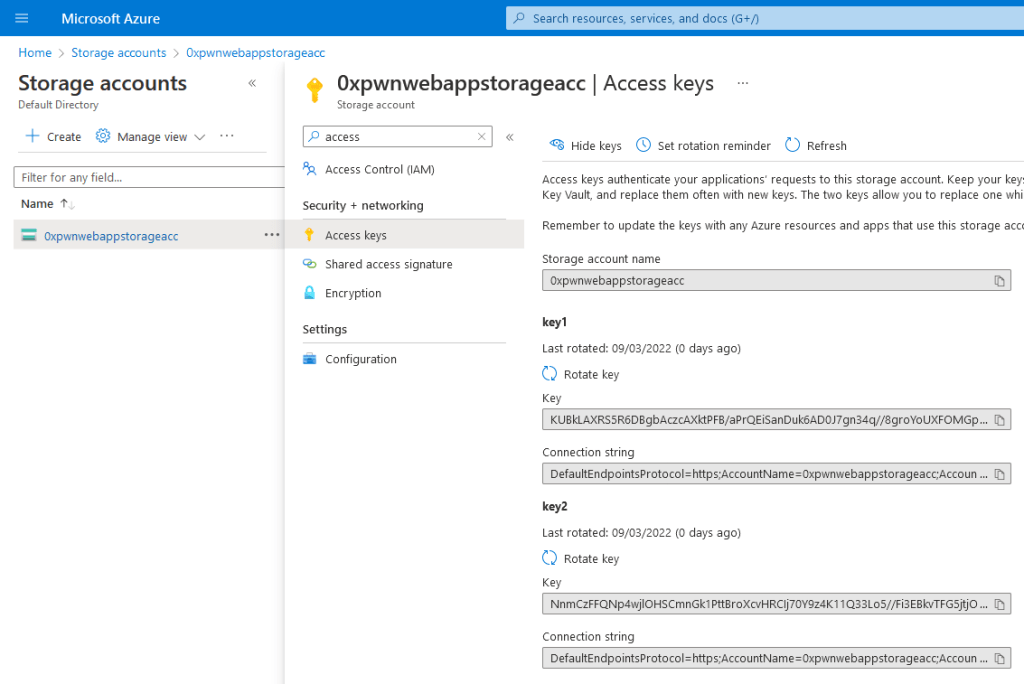The height and width of the screenshot is (684, 1024).
Task: Copy the storage account name
Action: point(999,281)
